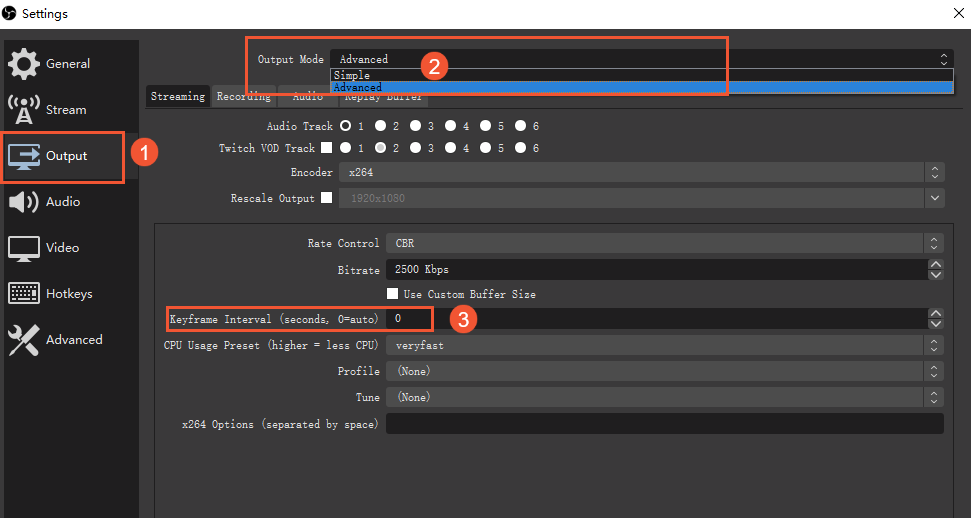Select Twitch VOD Track 4 radio button
Viewport: 971px width, 518px height.
(x=451, y=147)
